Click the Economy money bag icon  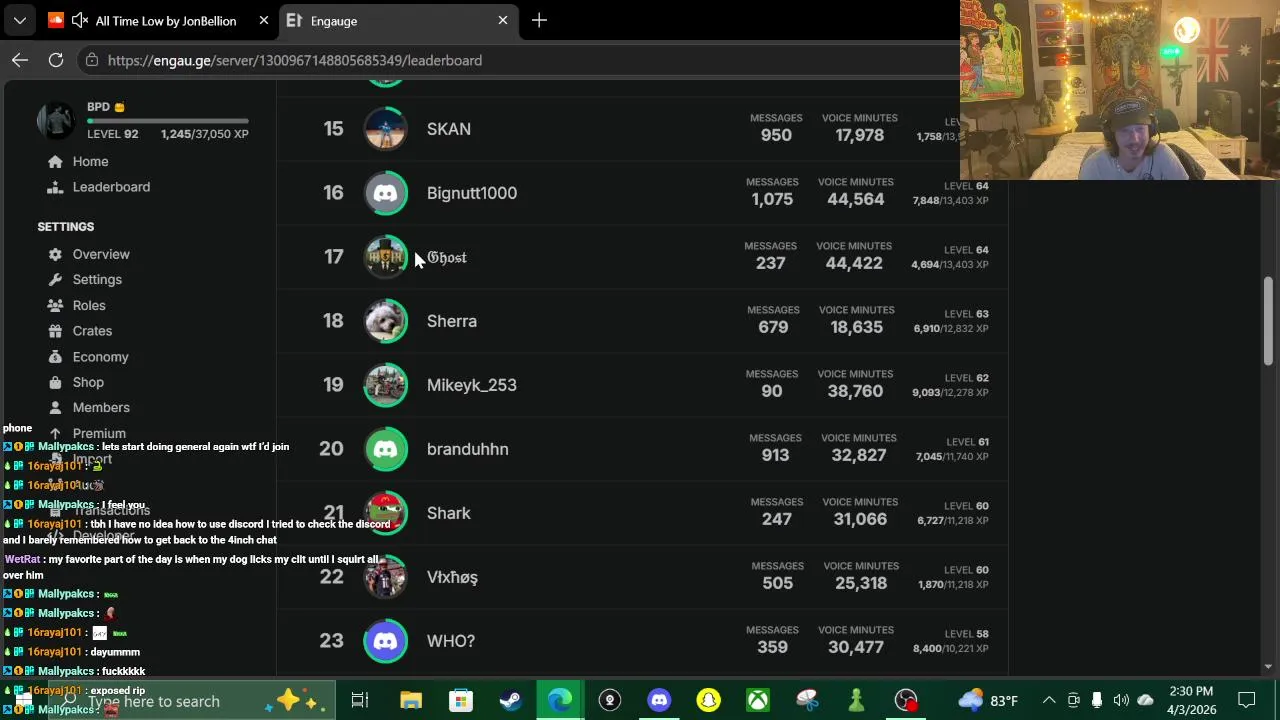[55, 356]
